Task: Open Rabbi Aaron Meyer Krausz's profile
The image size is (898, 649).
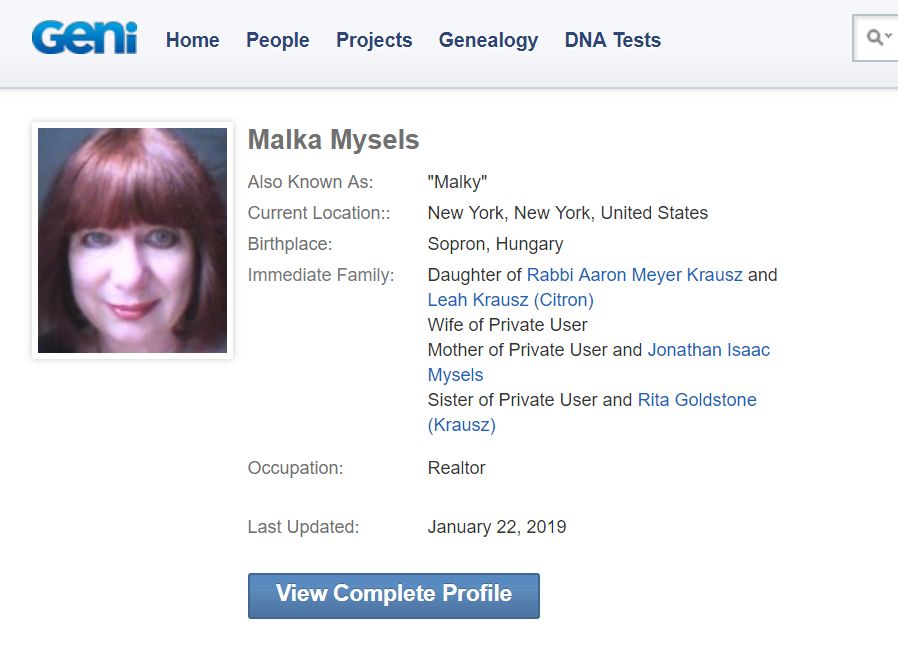Action: pos(634,275)
